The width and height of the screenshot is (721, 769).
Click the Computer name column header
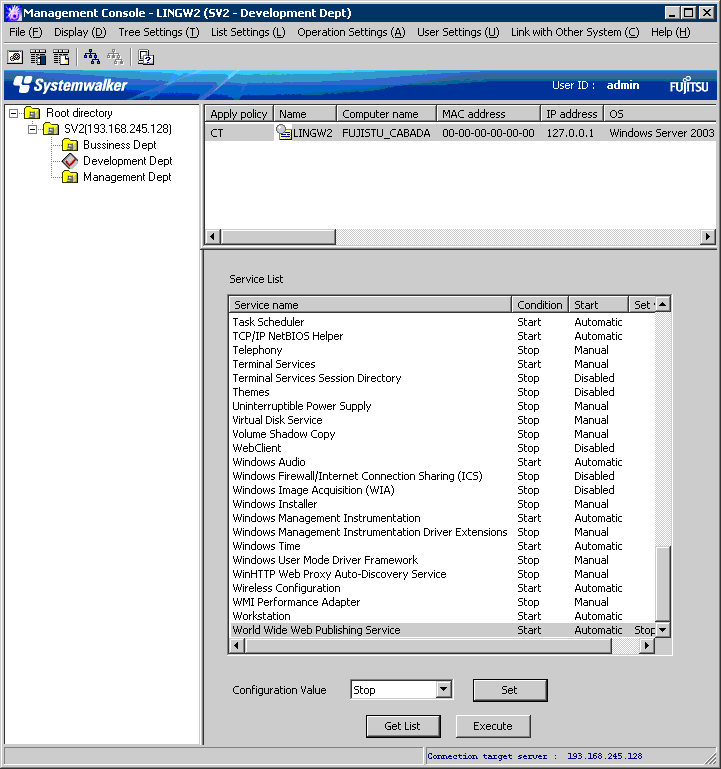coord(386,114)
